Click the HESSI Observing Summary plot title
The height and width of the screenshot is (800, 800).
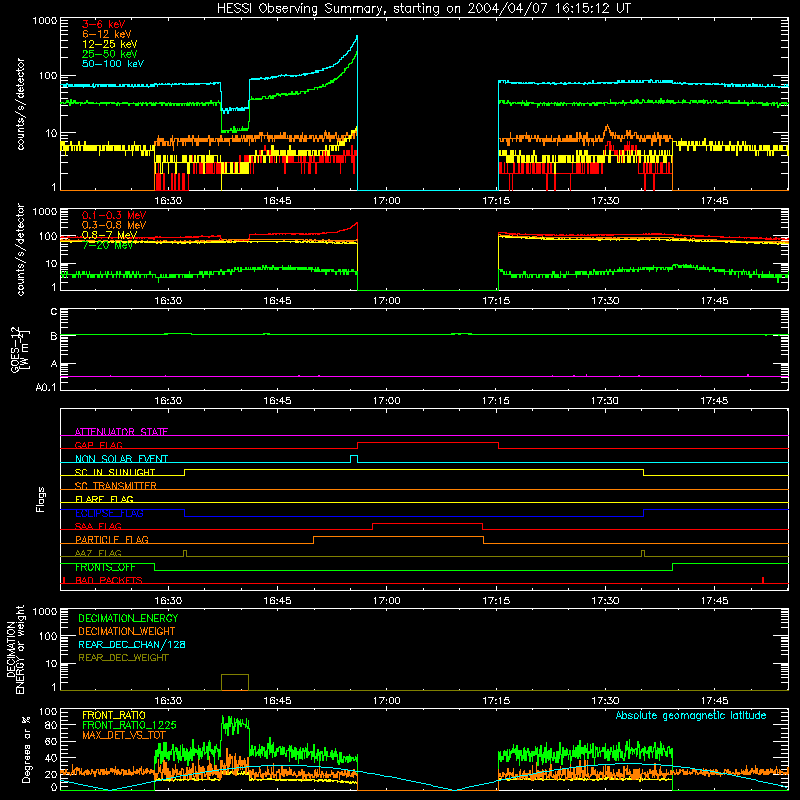424,9
